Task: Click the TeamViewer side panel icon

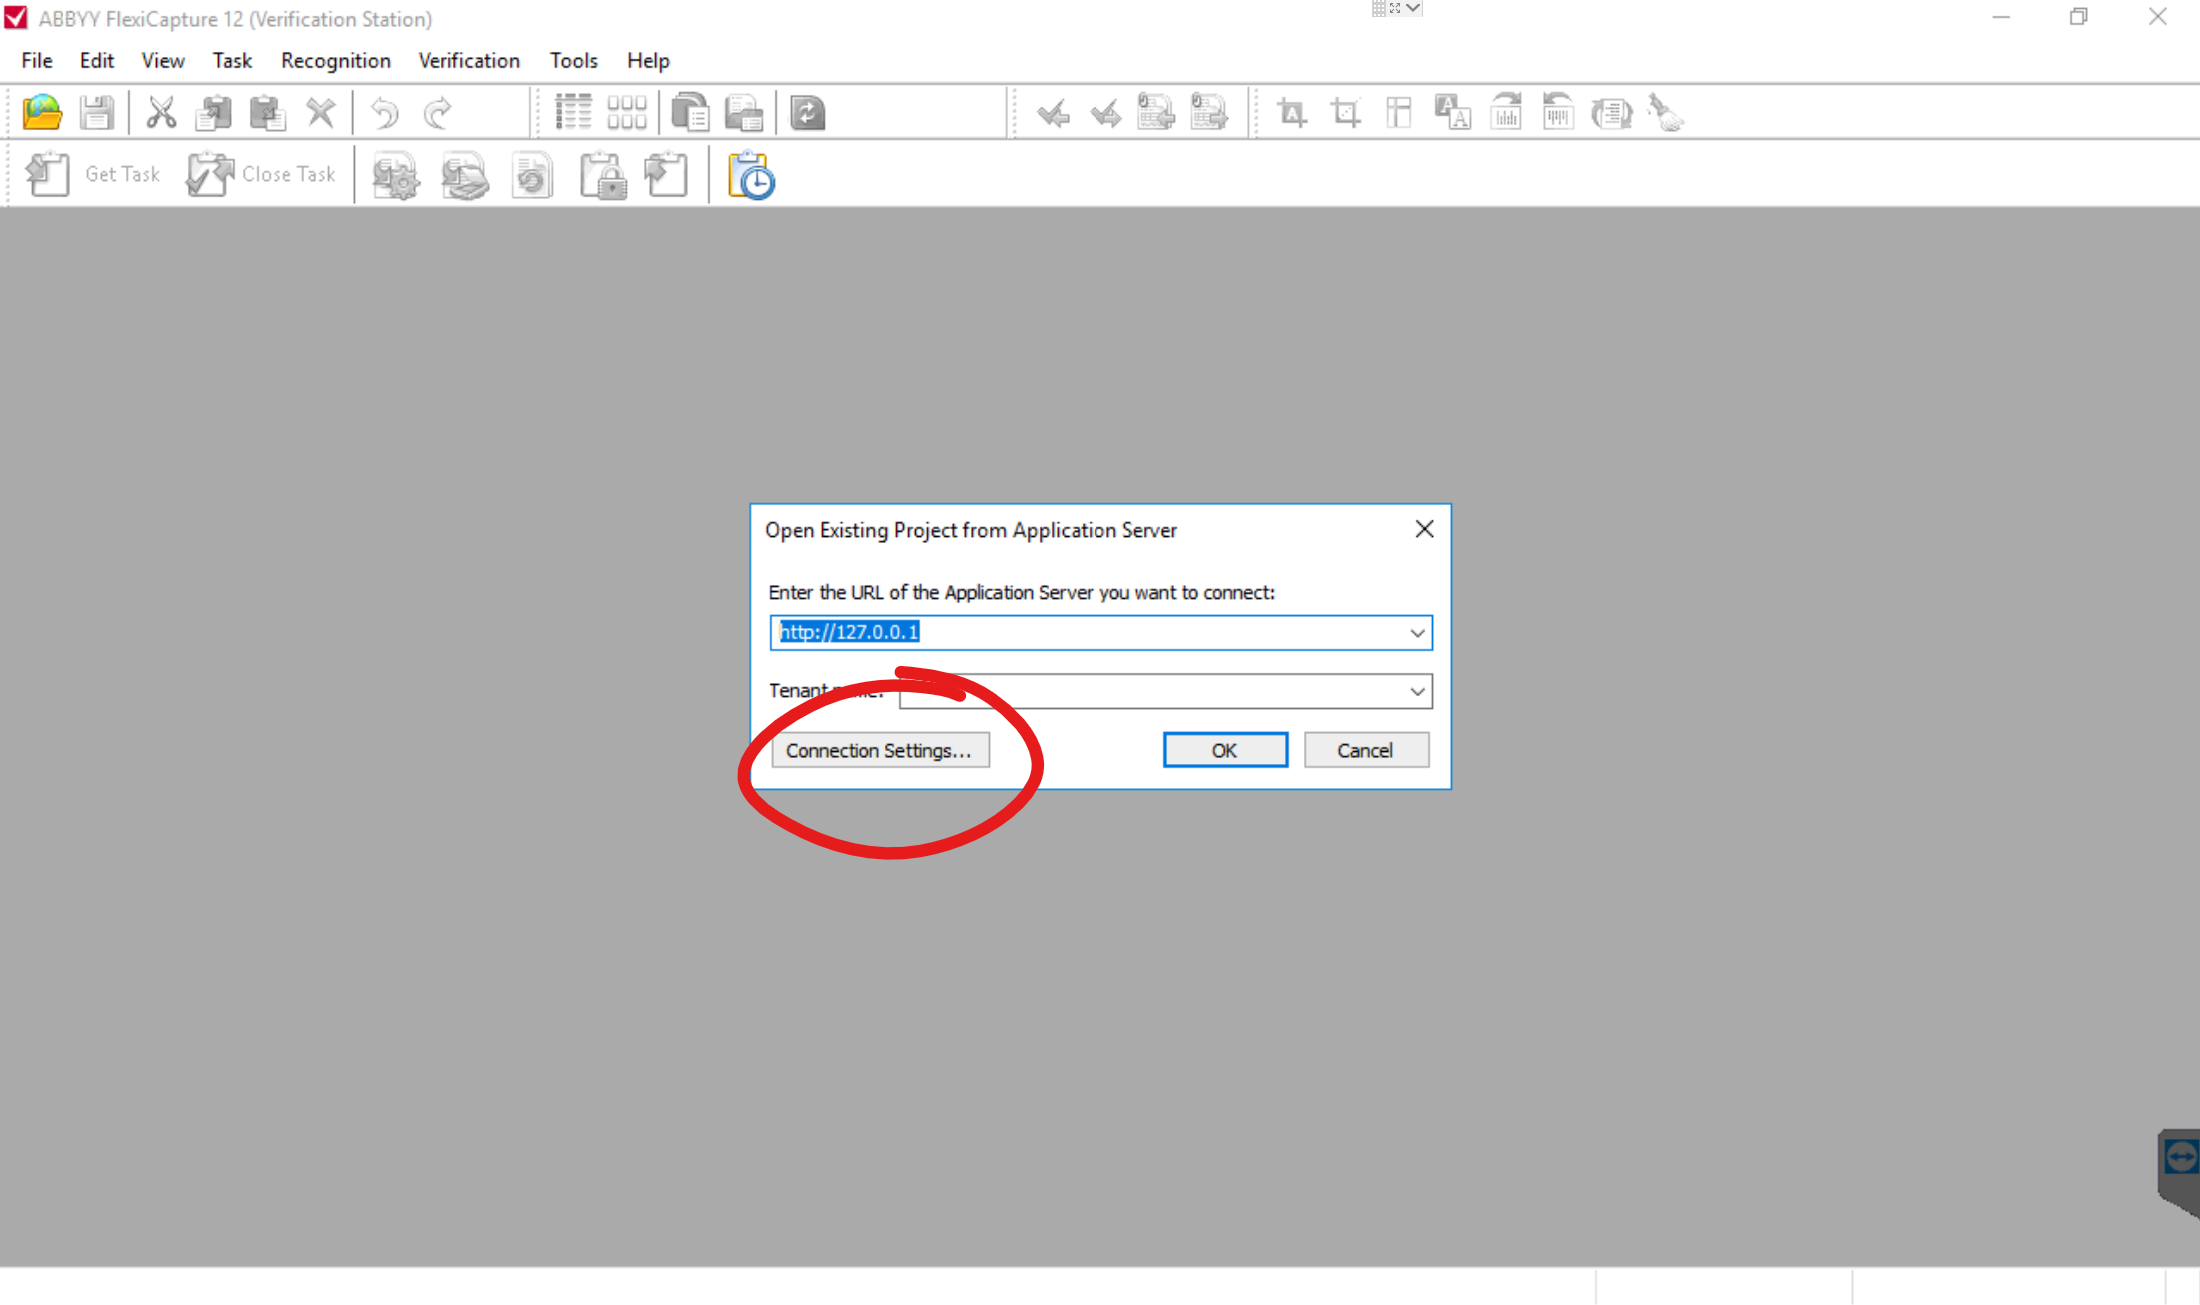Action: [x=2180, y=1158]
